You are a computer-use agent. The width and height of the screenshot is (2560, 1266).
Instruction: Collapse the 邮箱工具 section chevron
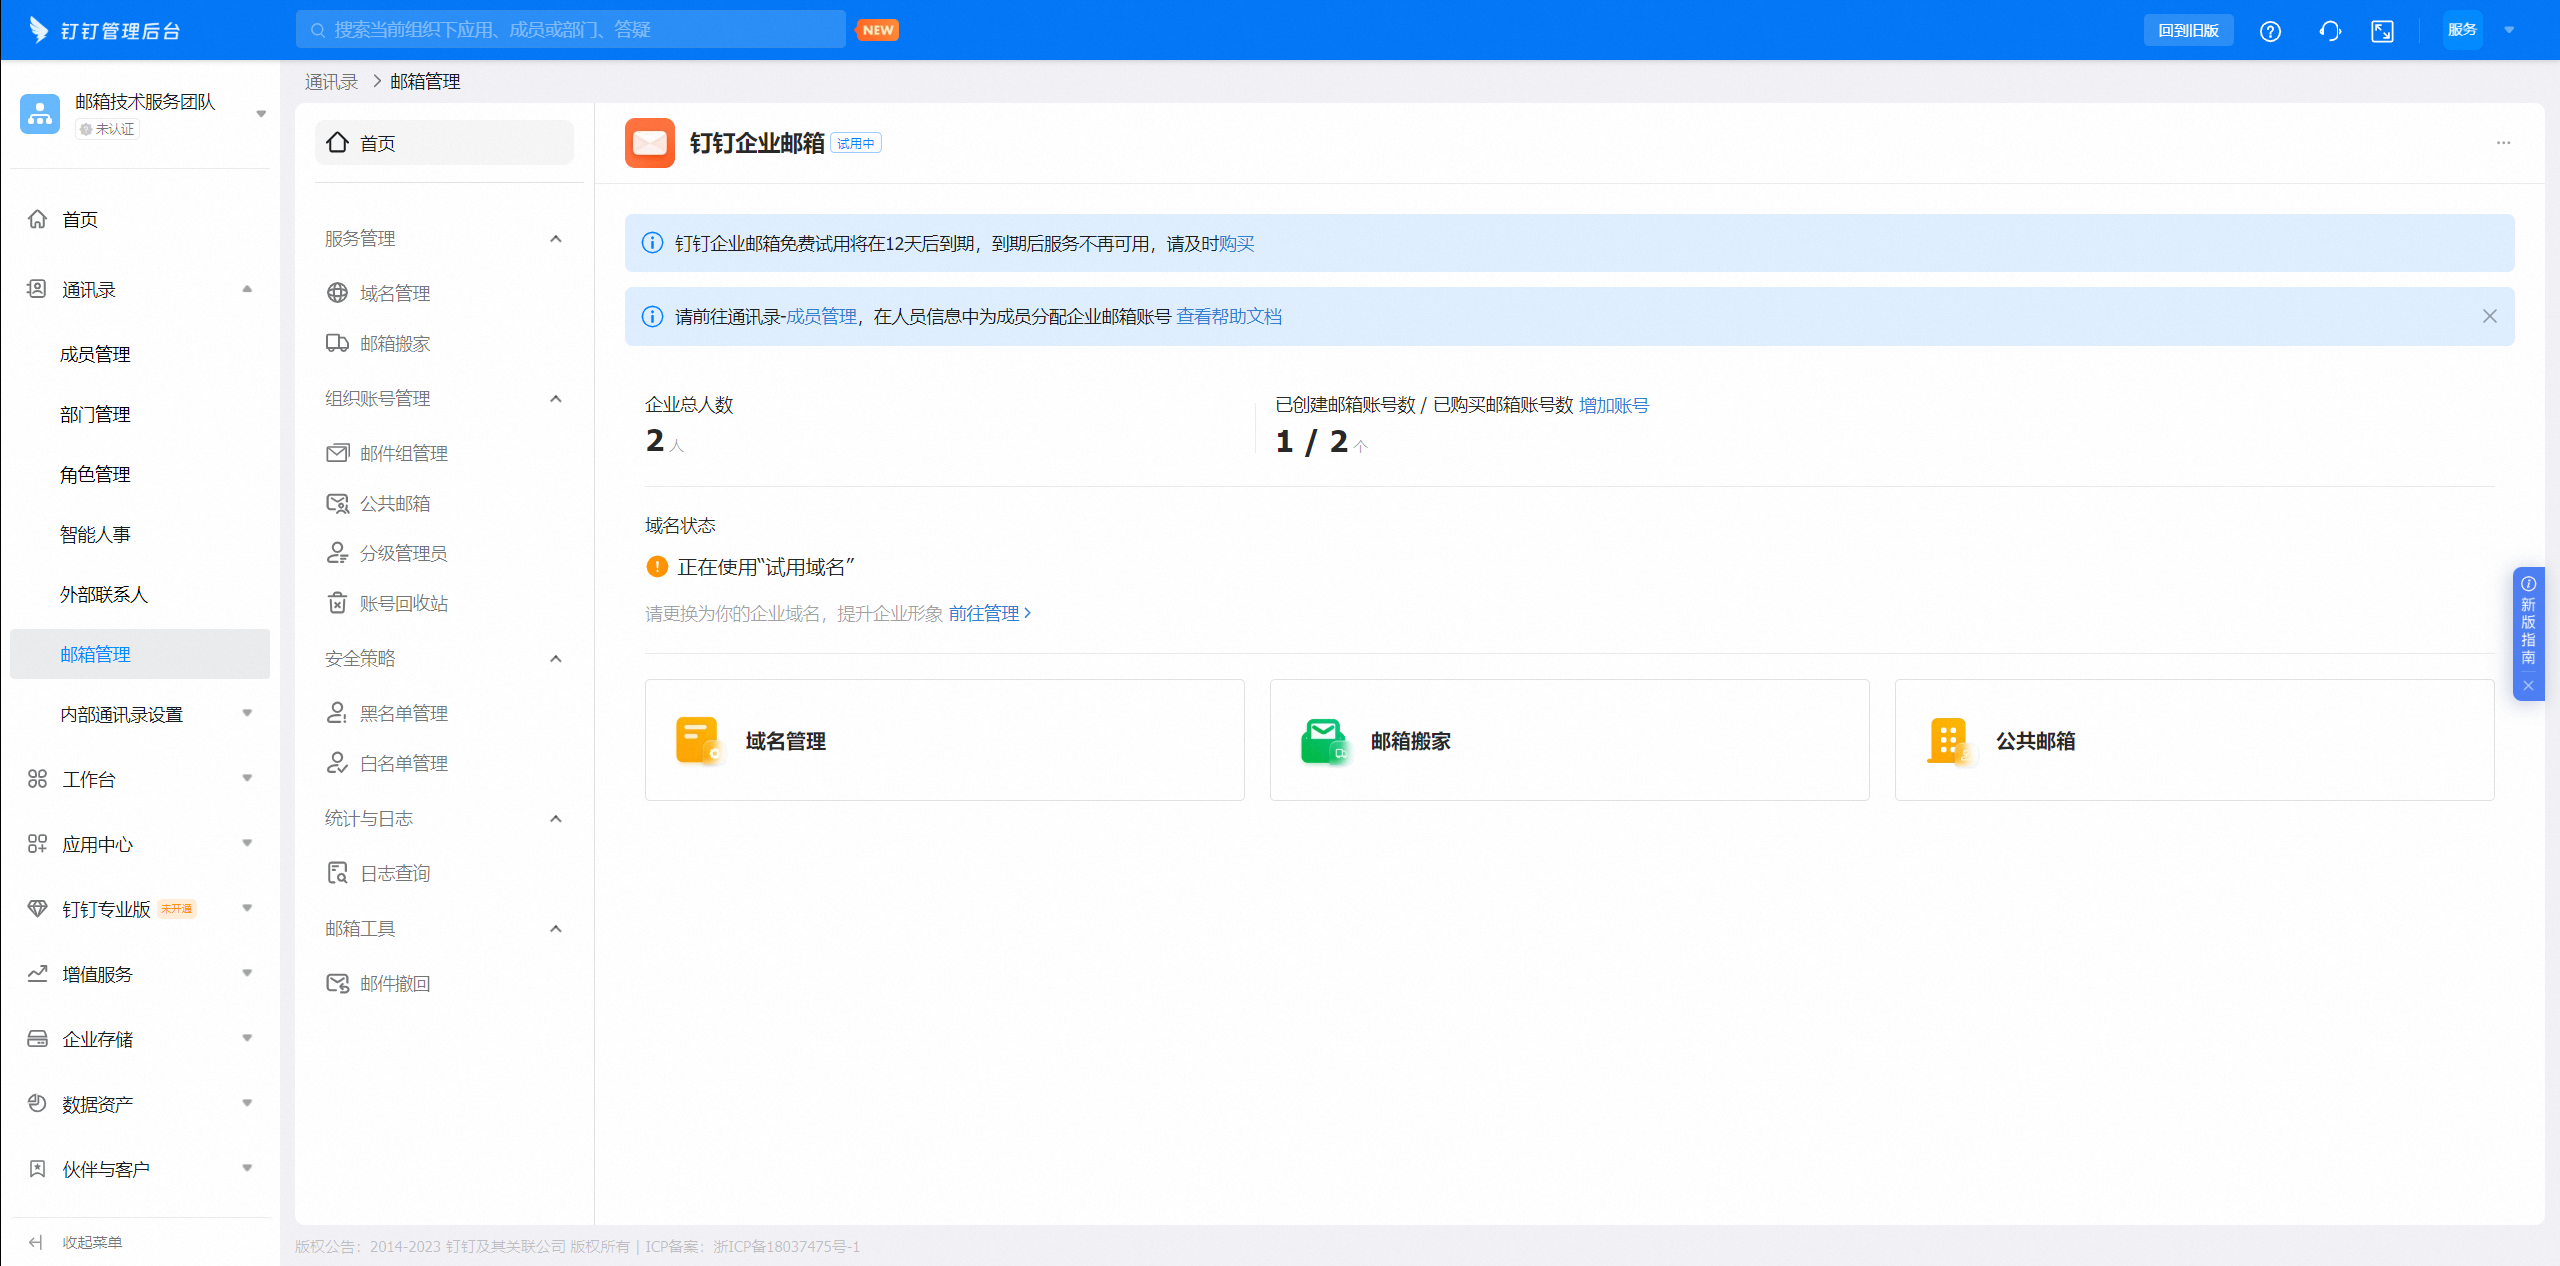point(556,929)
